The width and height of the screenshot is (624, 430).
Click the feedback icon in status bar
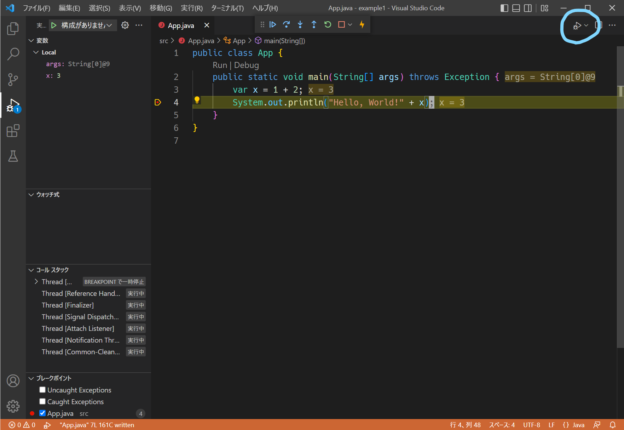tap(597, 425)
